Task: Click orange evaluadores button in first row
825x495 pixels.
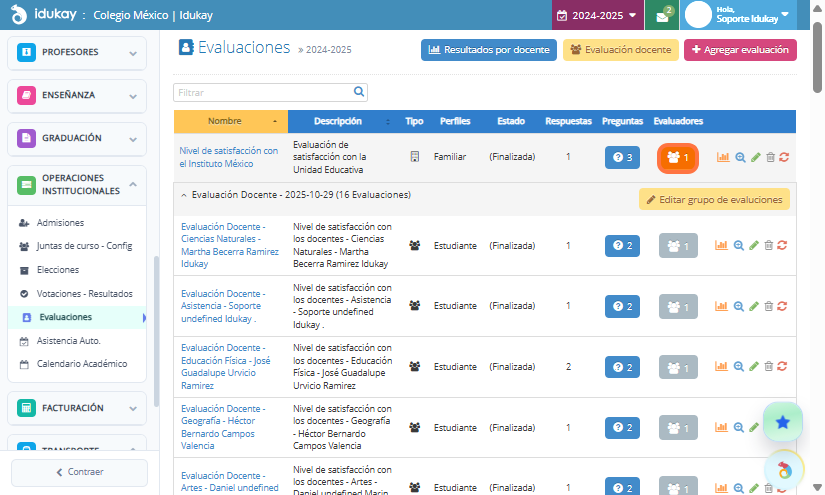Action: pyautogui.click(x=678, y=158)
